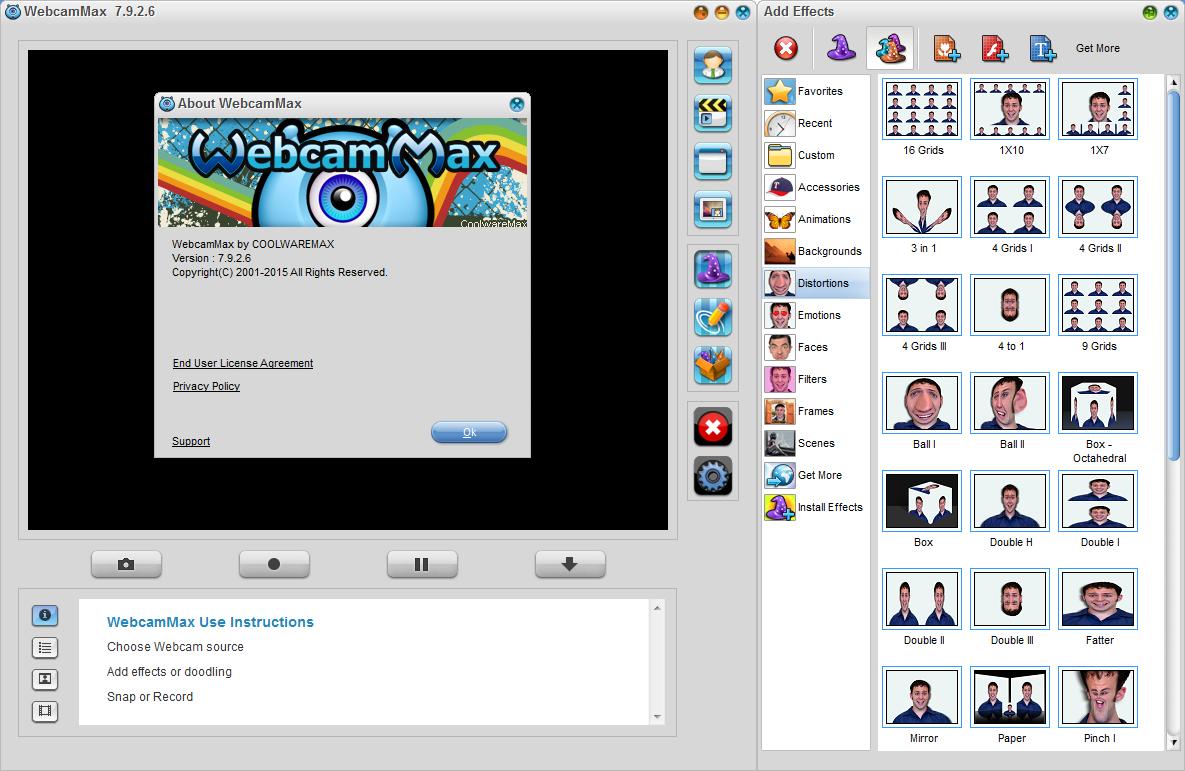This screenshot has width=1185, height=771.
Task: Open the list view icon beside instructions
Action: [45, 648]
